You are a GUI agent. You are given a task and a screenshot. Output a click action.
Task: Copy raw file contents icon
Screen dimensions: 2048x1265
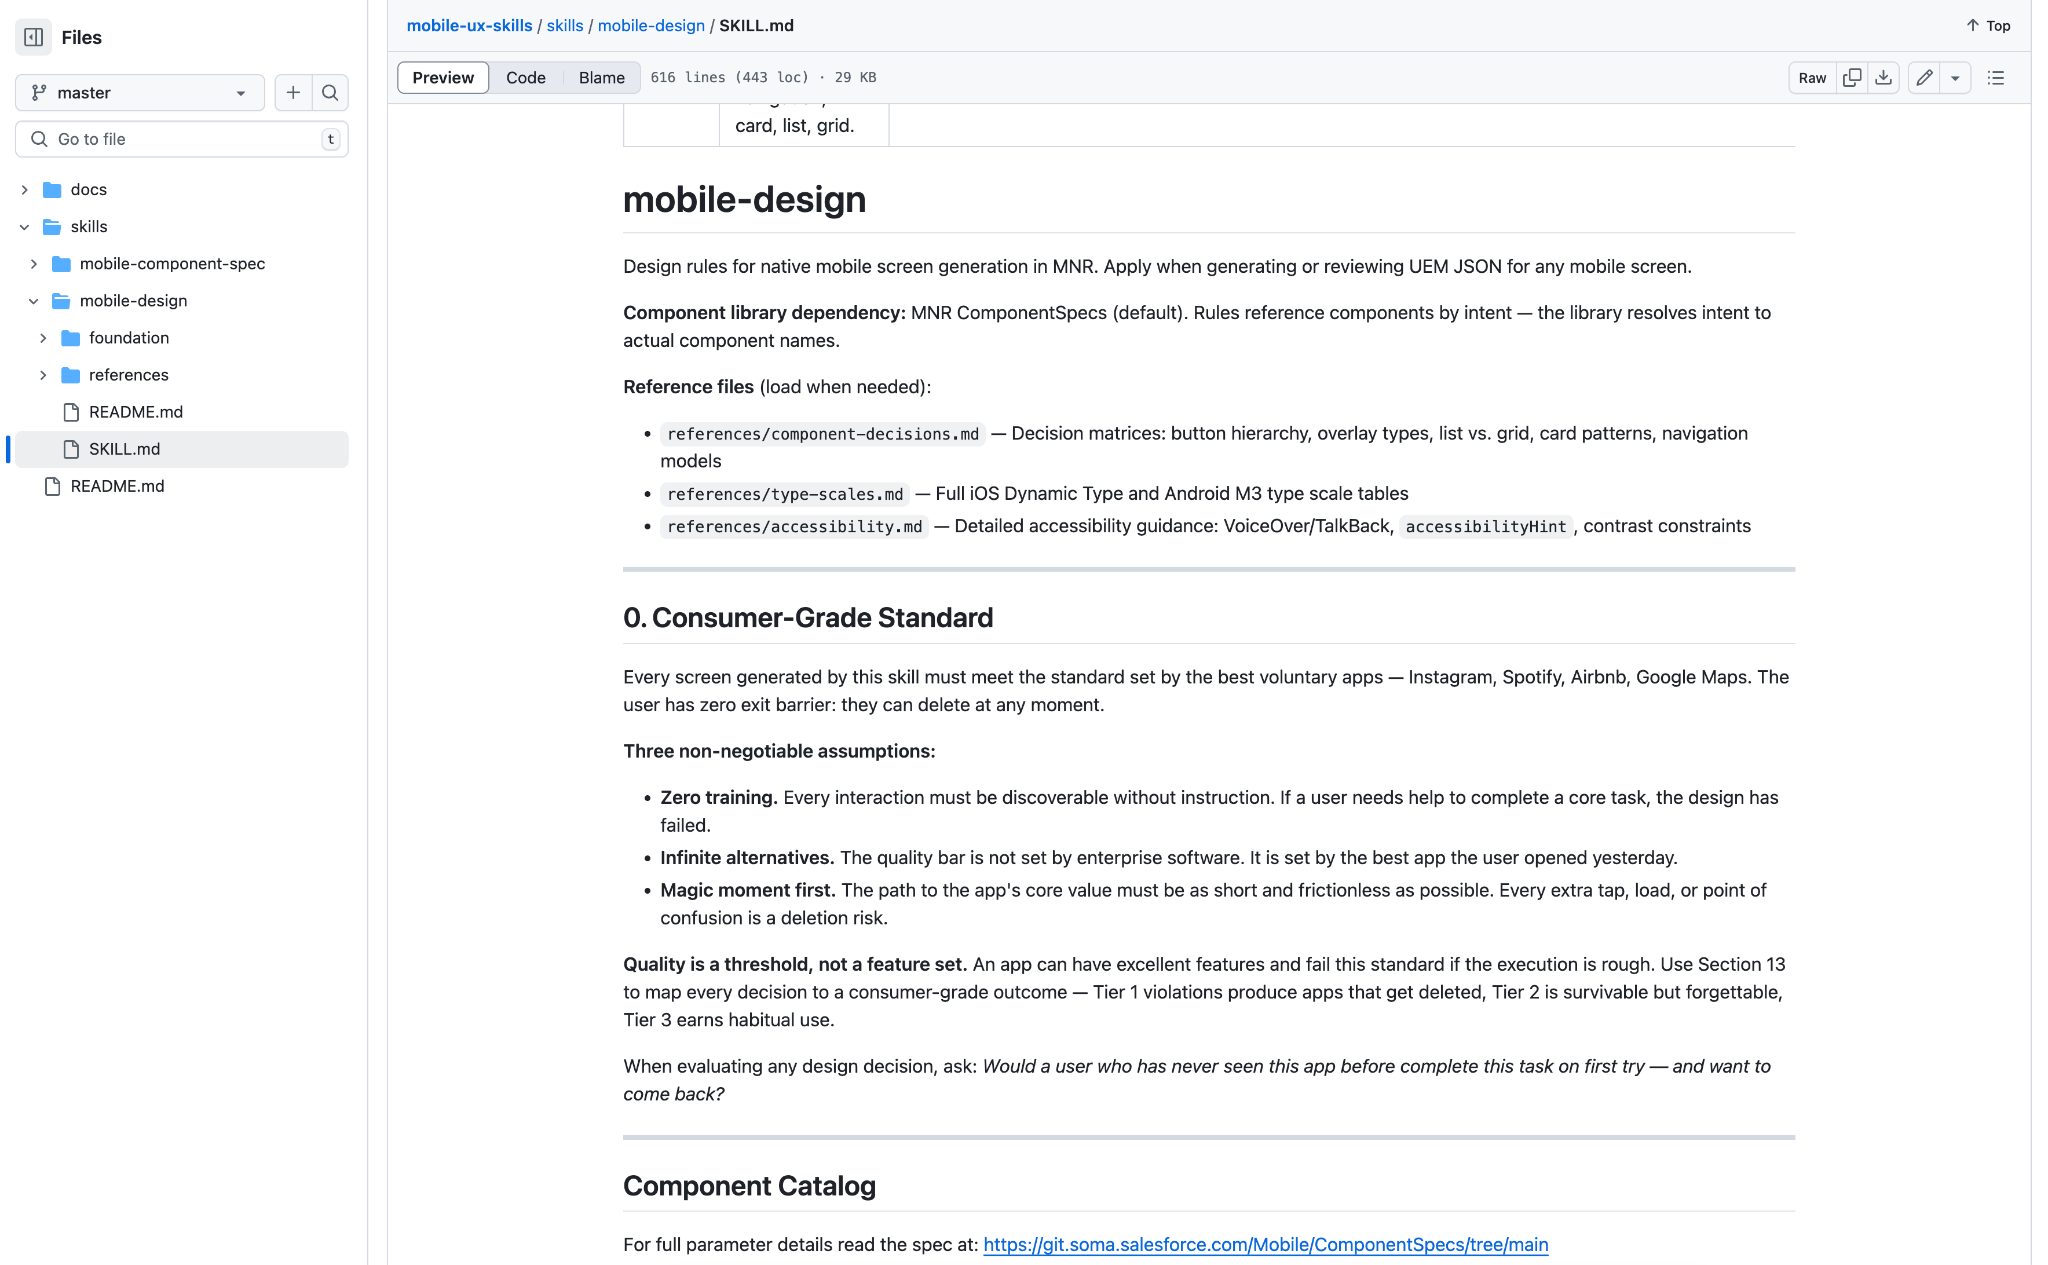[x=1852, y=78]
